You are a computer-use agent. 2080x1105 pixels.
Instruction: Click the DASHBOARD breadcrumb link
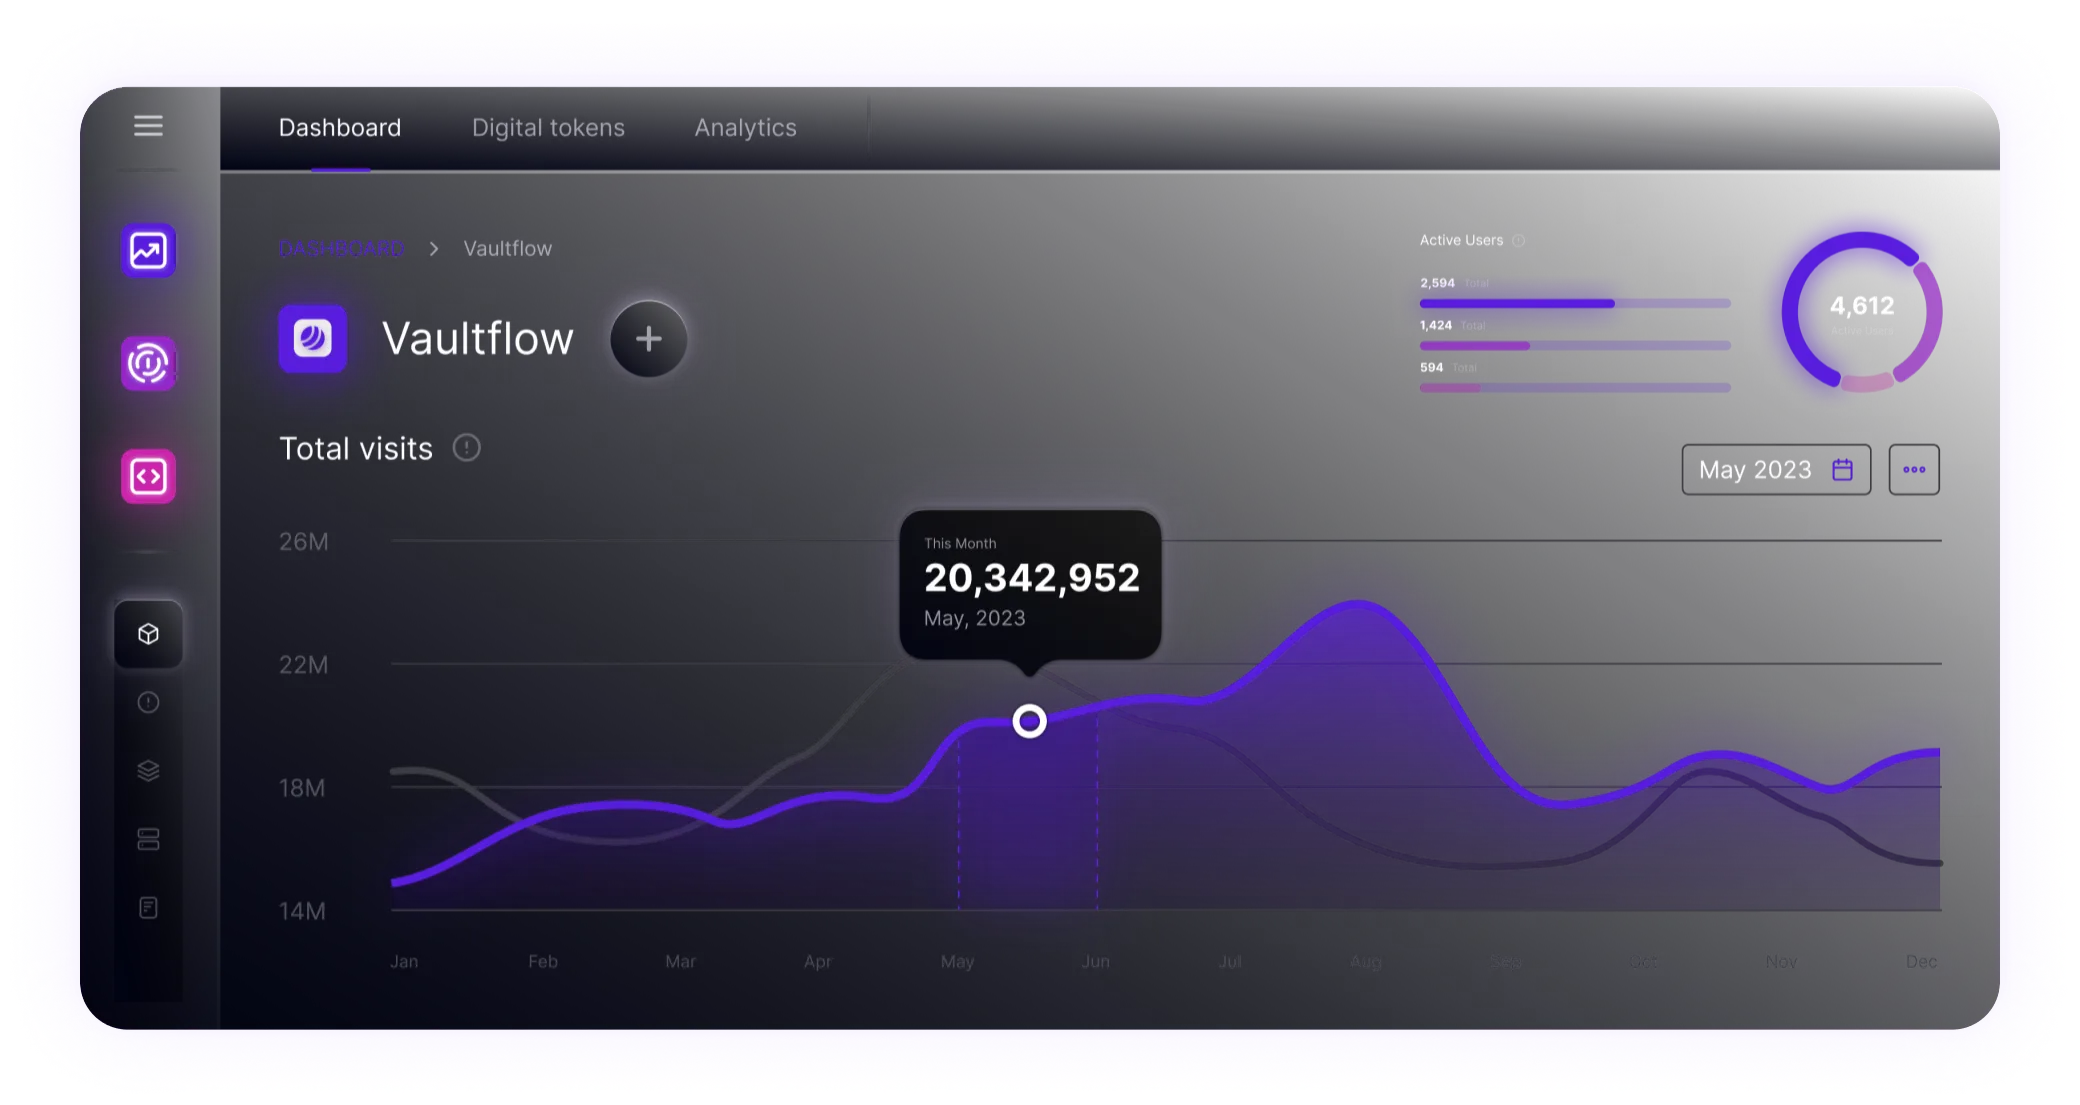(341, 249)
